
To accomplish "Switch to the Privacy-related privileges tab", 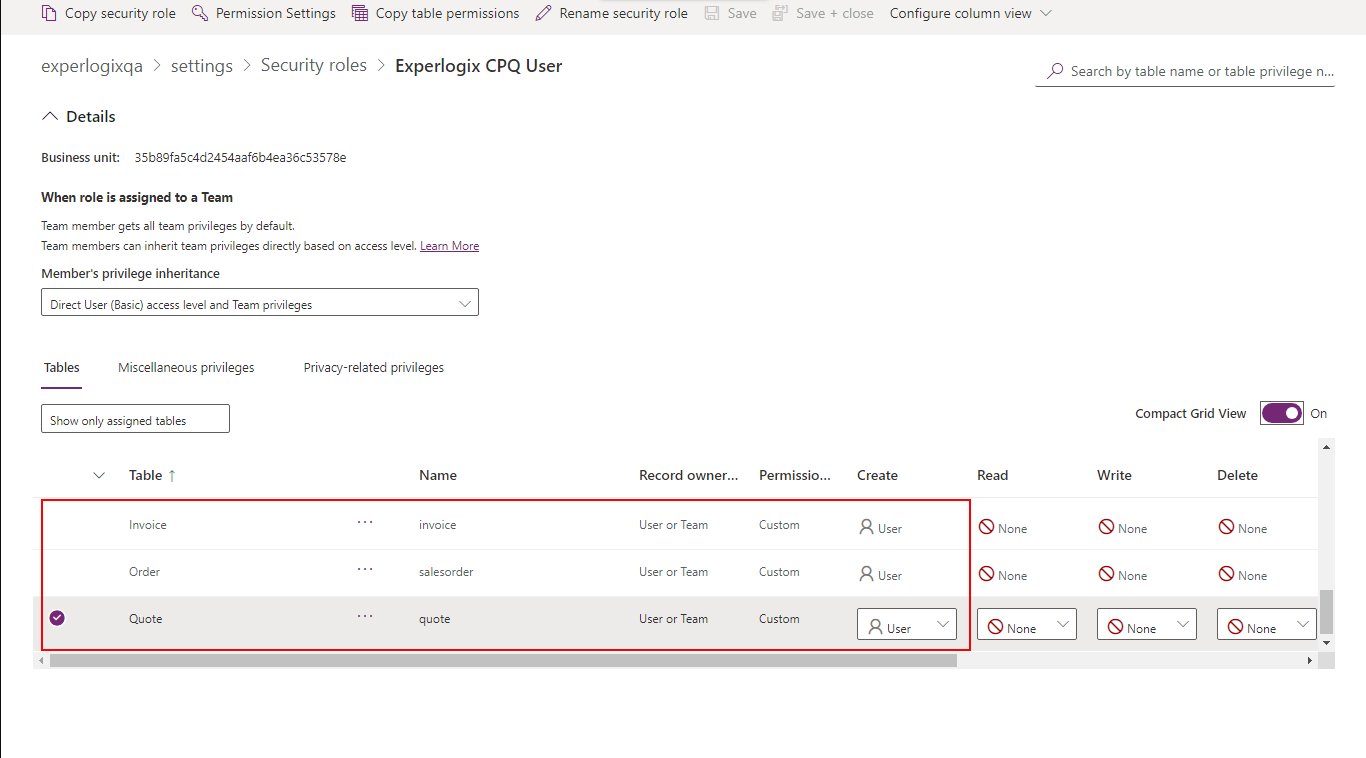I will pos(374,368).
